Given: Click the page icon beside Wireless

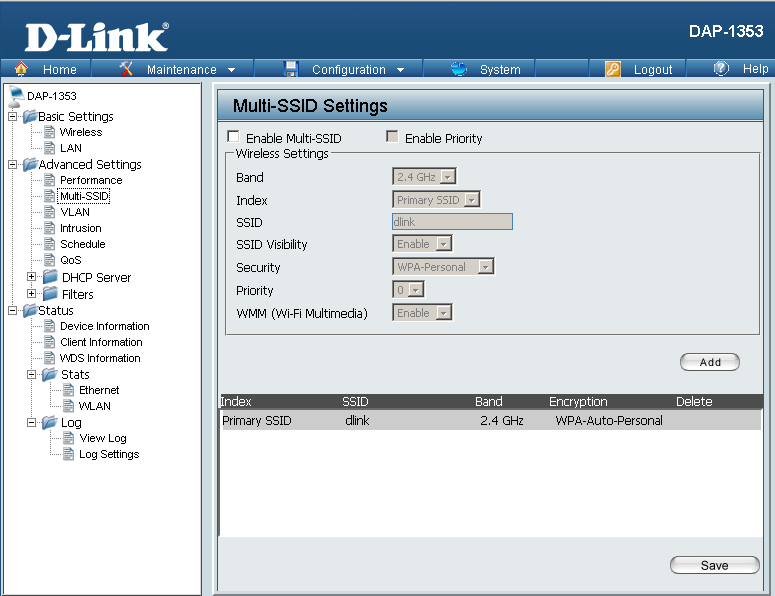Looking at the screenshot, I should 49,132.
